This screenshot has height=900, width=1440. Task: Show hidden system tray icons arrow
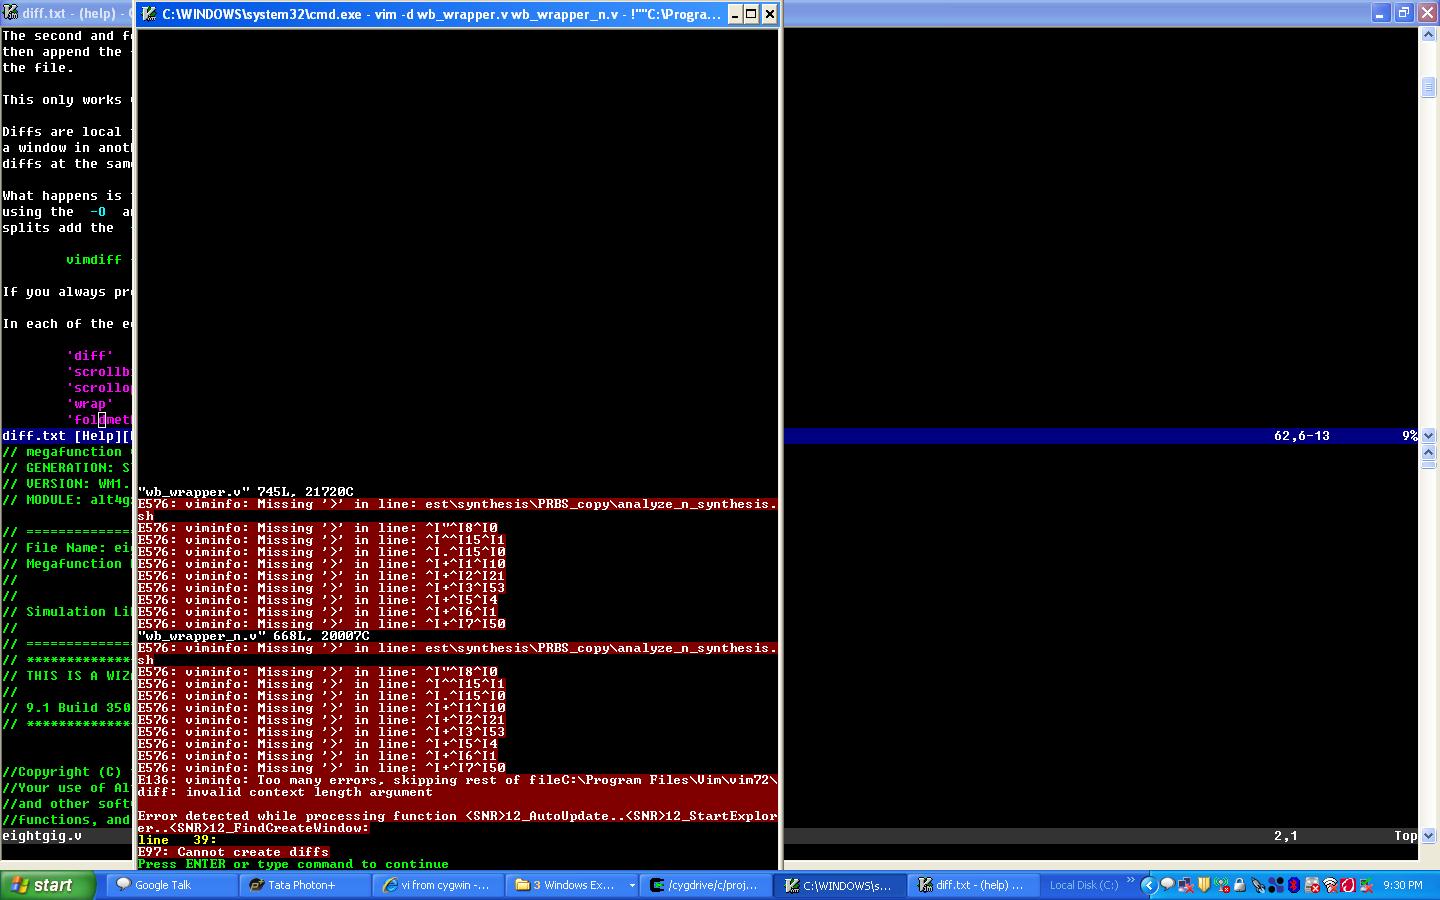pyautogui.click(x=1149, y=885)
